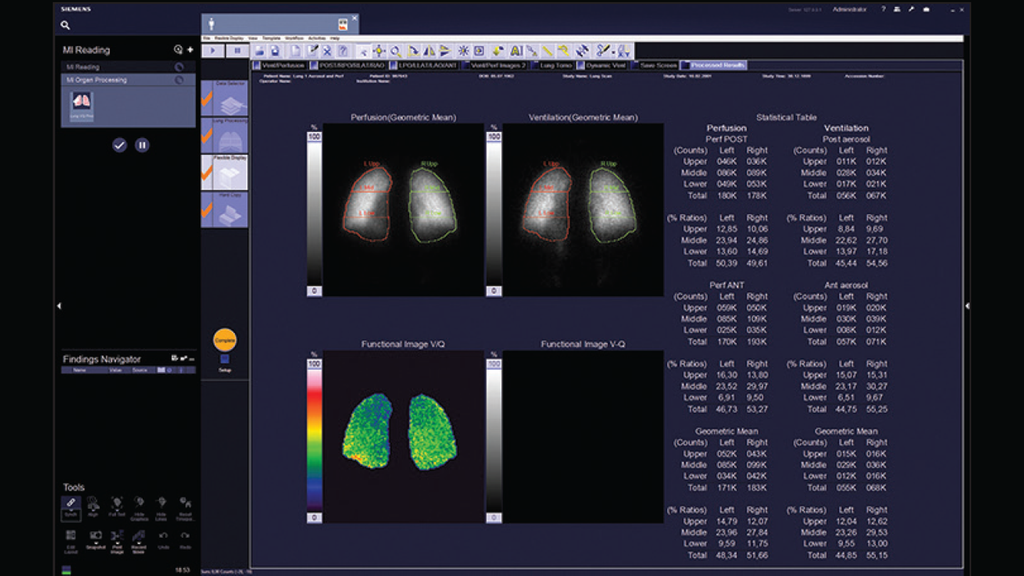Click the orange Complete button
1024x576 pixels.
coord(225,340)
